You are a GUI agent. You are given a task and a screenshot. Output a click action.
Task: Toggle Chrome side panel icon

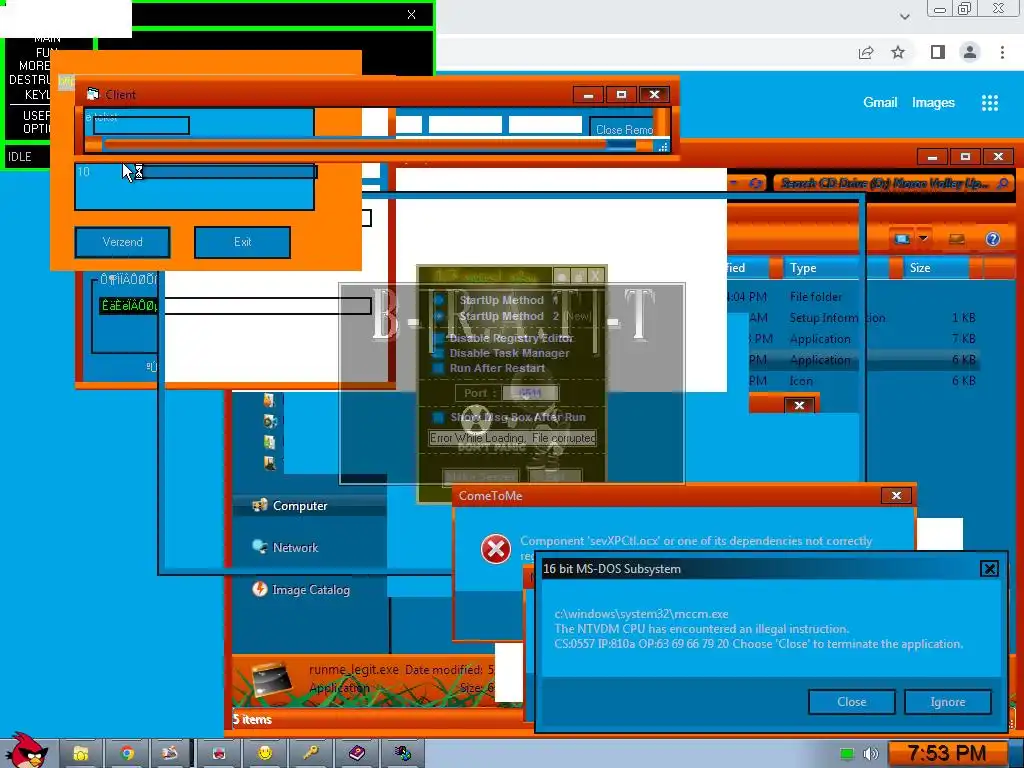pos(938,52)
